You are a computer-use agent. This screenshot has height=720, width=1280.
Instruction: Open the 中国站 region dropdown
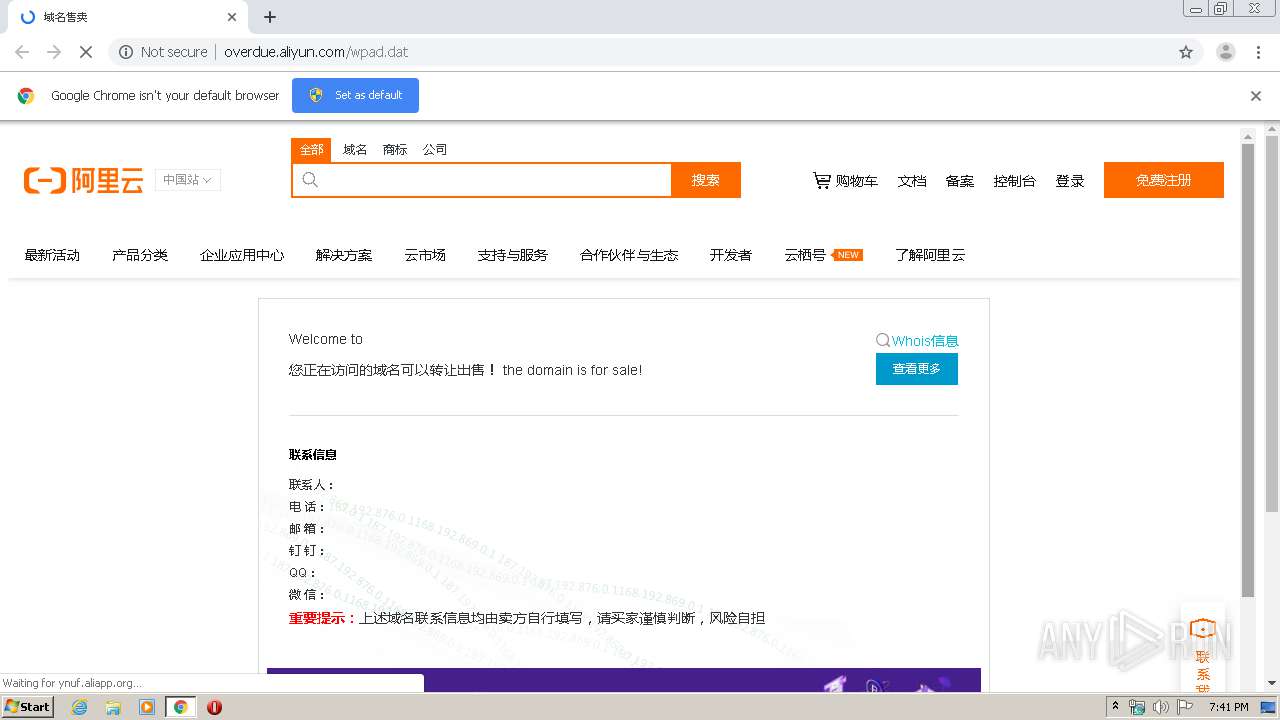[x=188, y=180]
